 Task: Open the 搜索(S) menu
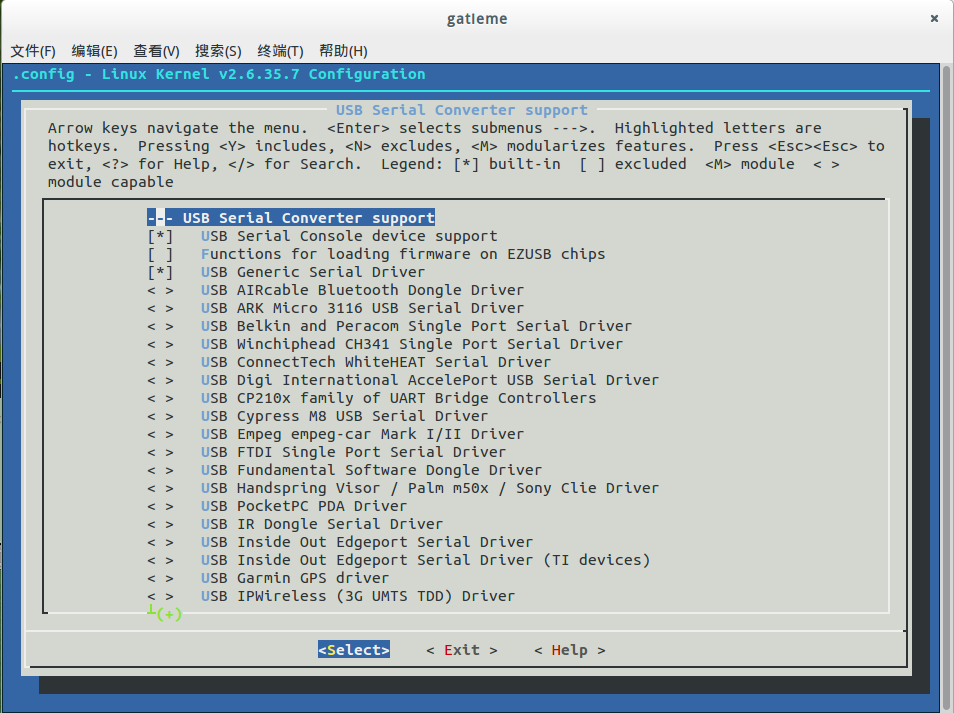[218, 51]
